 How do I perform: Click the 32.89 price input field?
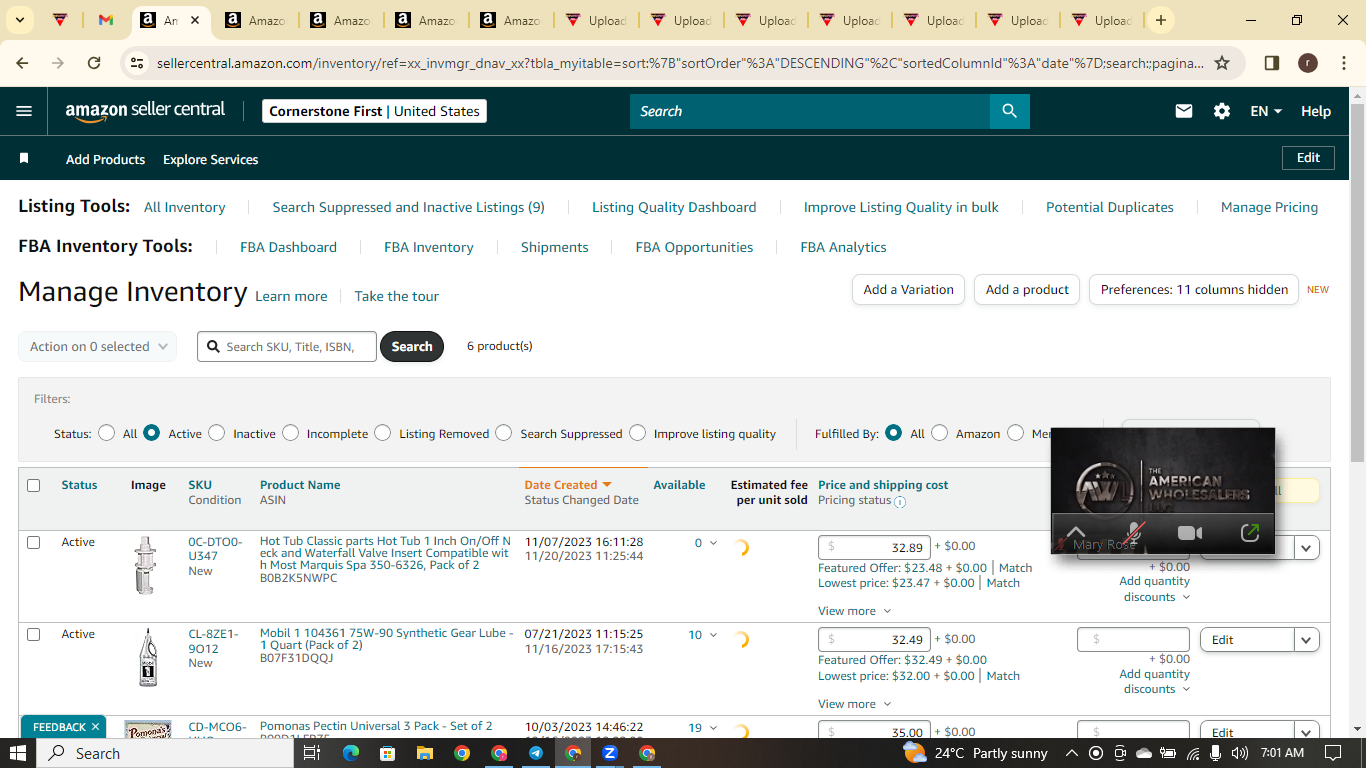click(874, 547)
